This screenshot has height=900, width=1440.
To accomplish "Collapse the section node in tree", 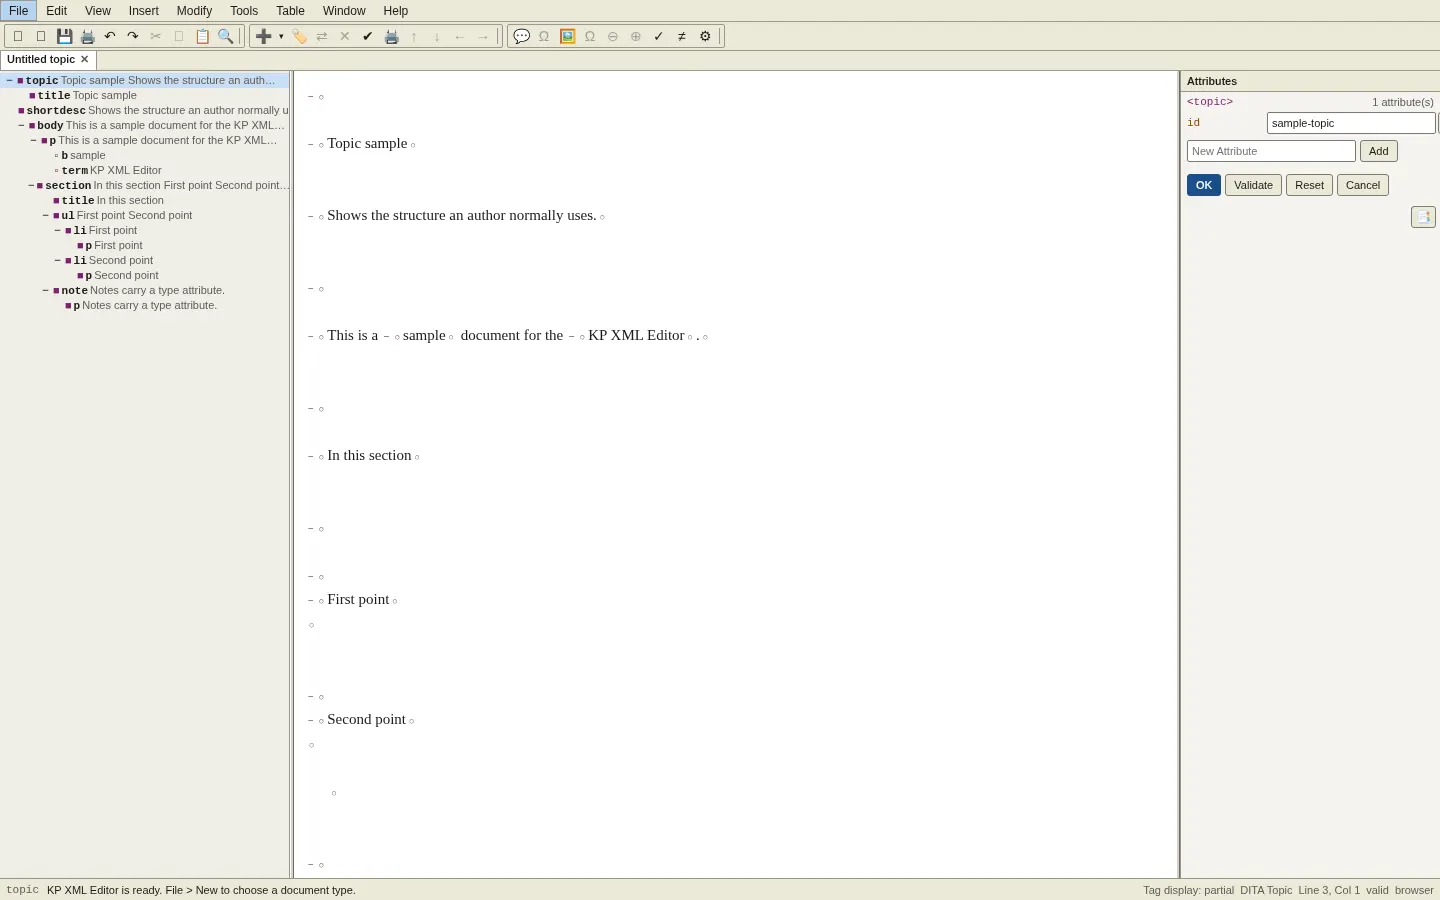I will click(x=31, y=185).
